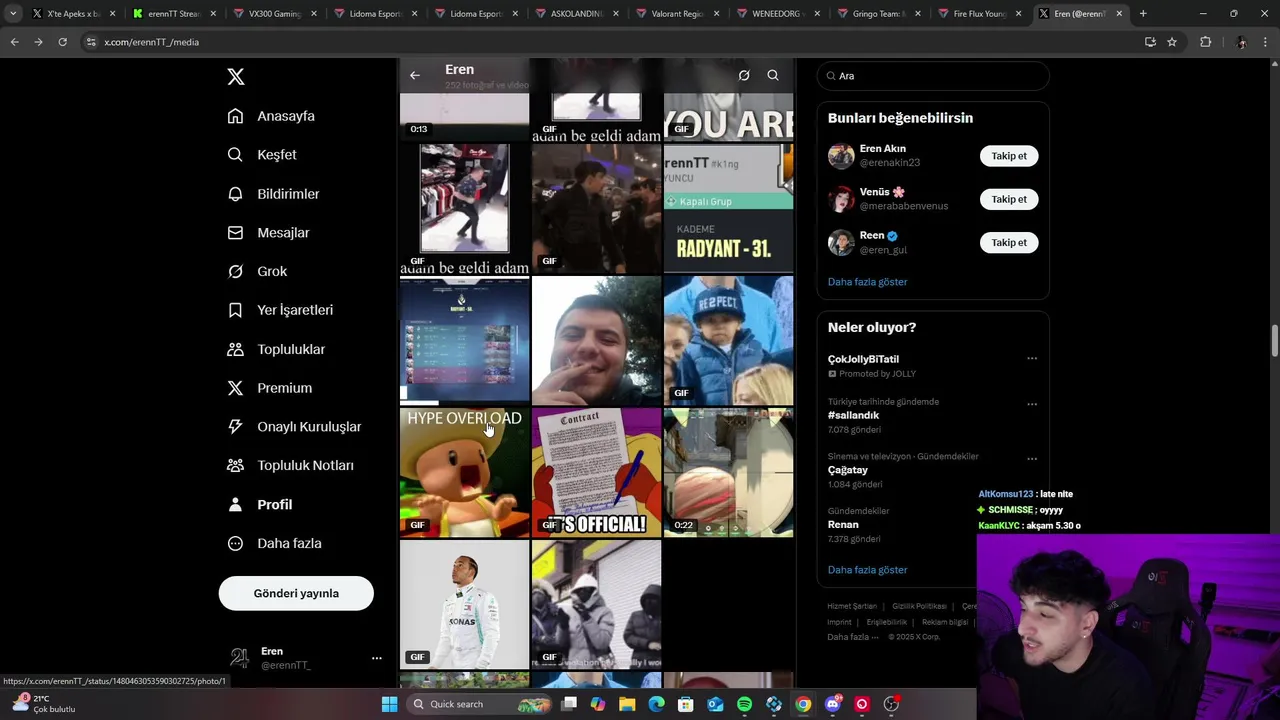
Task: Open Keşfet explore page
Action: 262,155
